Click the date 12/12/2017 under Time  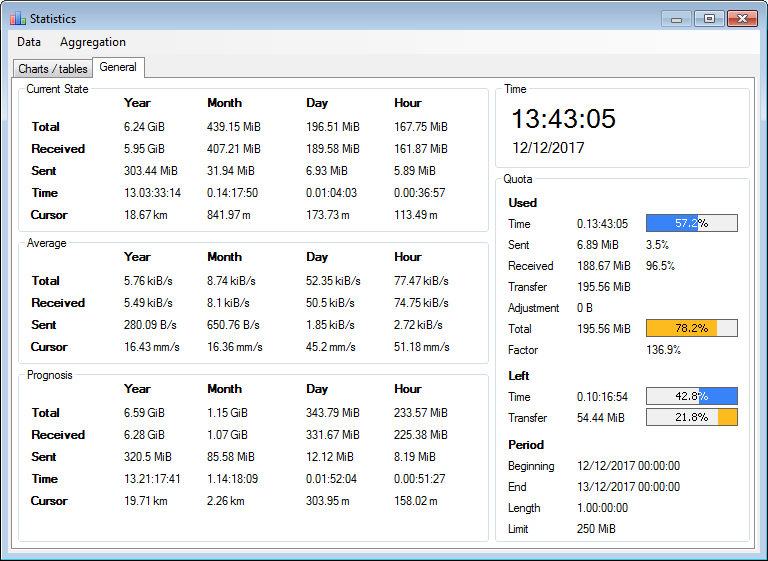point(548,148)
